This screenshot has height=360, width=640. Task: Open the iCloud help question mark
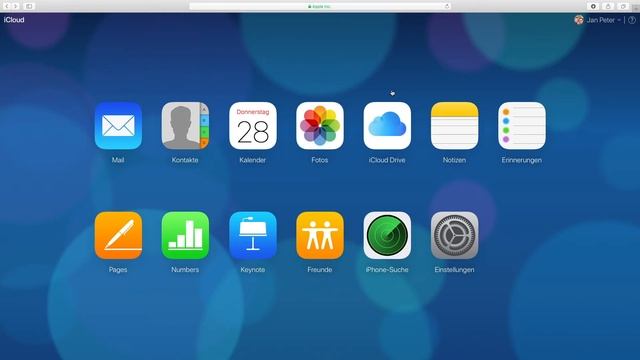(x=632, y=20)
